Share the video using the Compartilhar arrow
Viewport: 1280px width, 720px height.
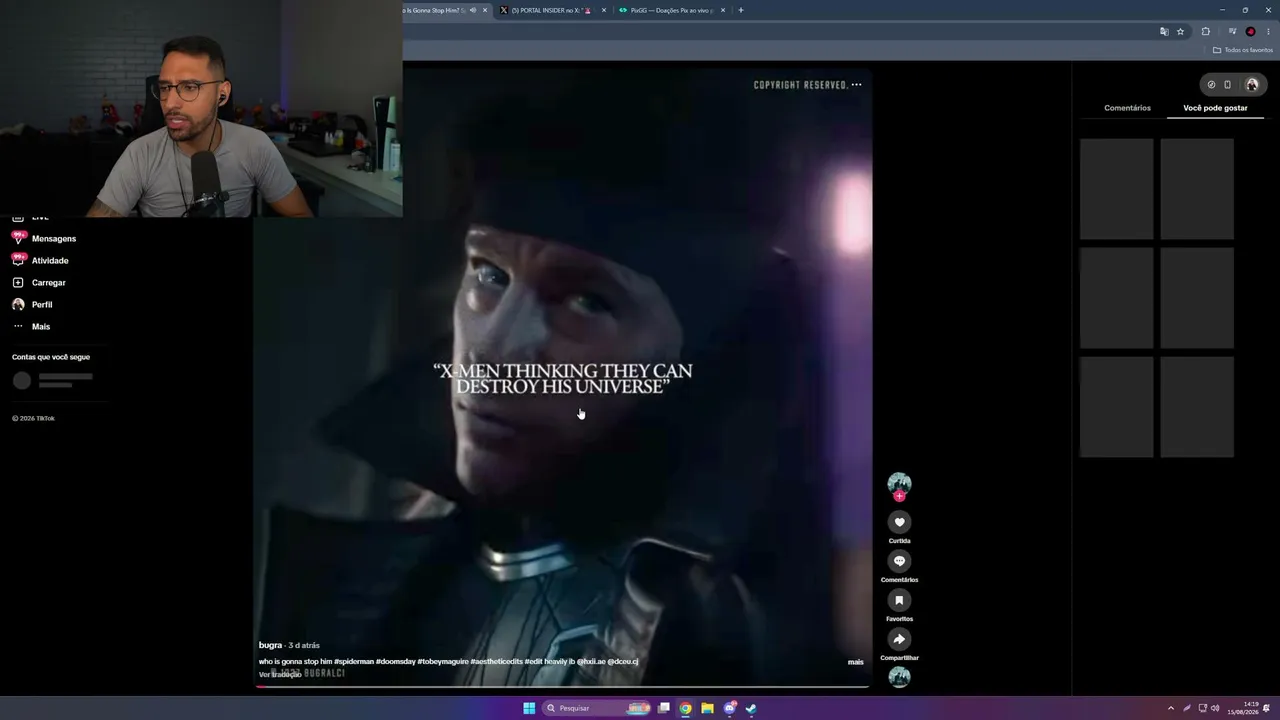899,639
